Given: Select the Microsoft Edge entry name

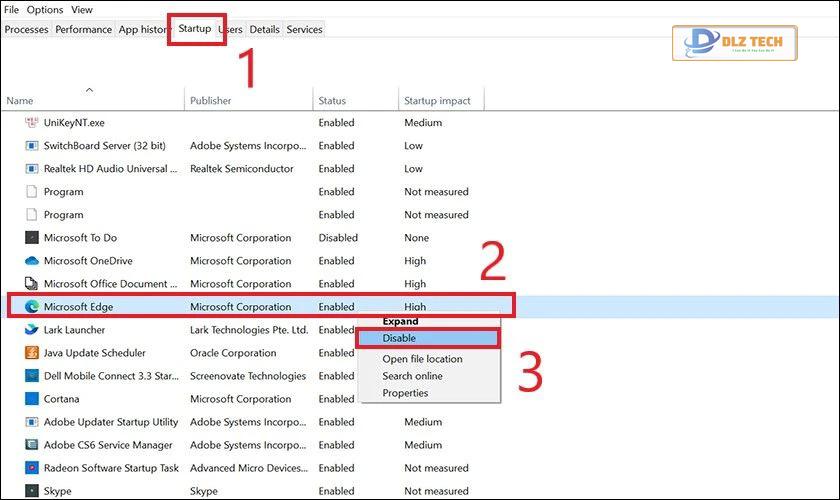Looking at the screenshot, I should [78, 307].
